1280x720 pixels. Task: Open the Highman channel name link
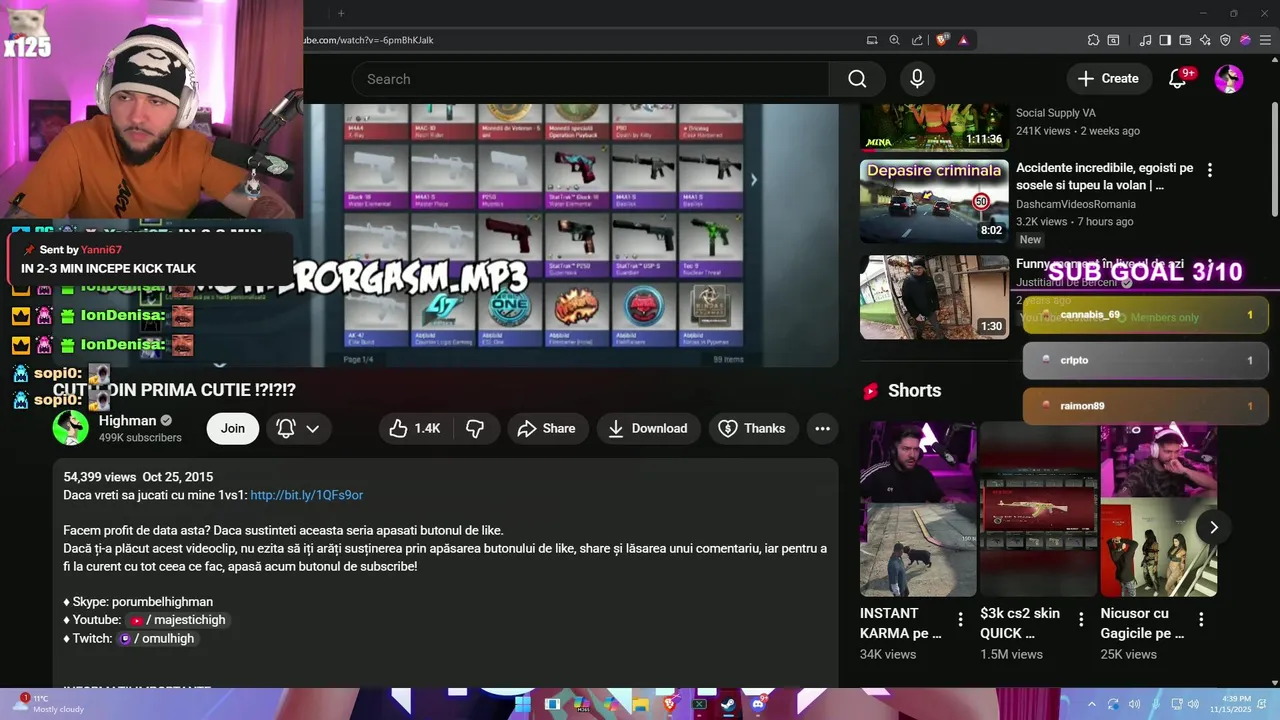pyautogui.click(x=127, y=420)
